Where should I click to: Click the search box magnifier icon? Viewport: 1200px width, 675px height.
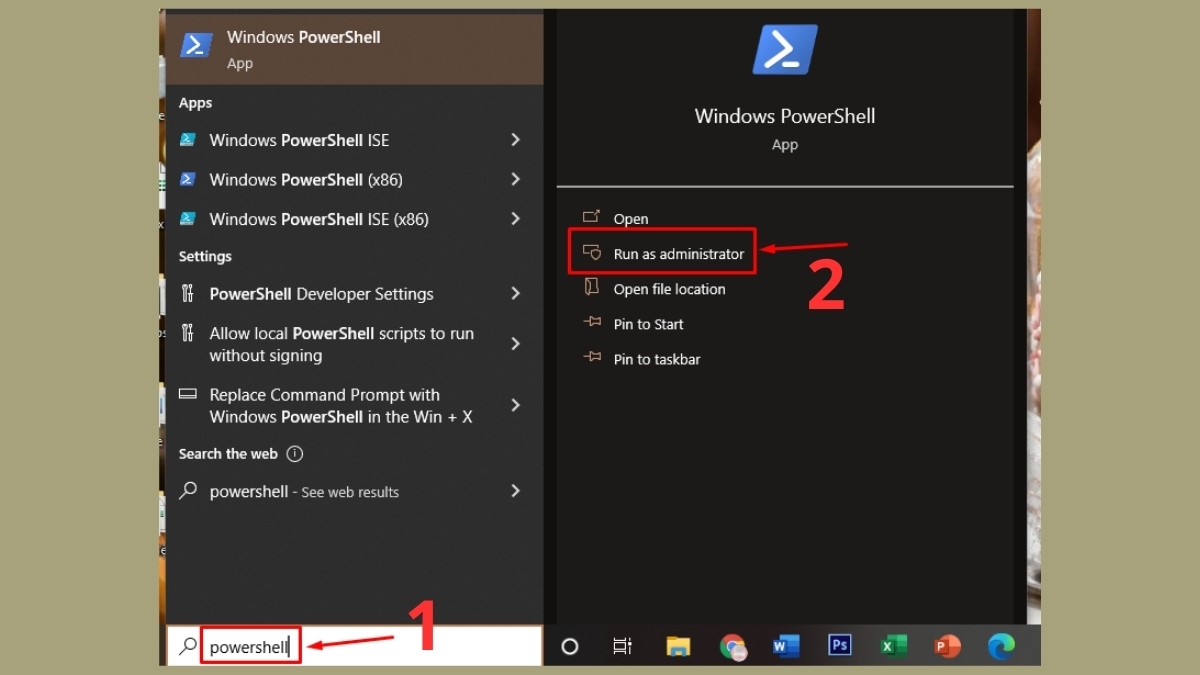tap(187, 647)
